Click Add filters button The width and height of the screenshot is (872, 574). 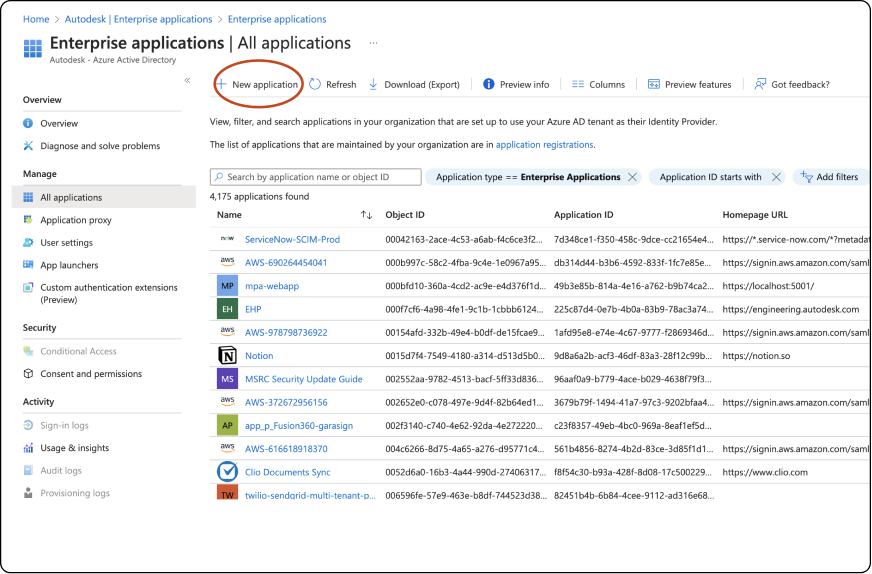tap(829, 177)
